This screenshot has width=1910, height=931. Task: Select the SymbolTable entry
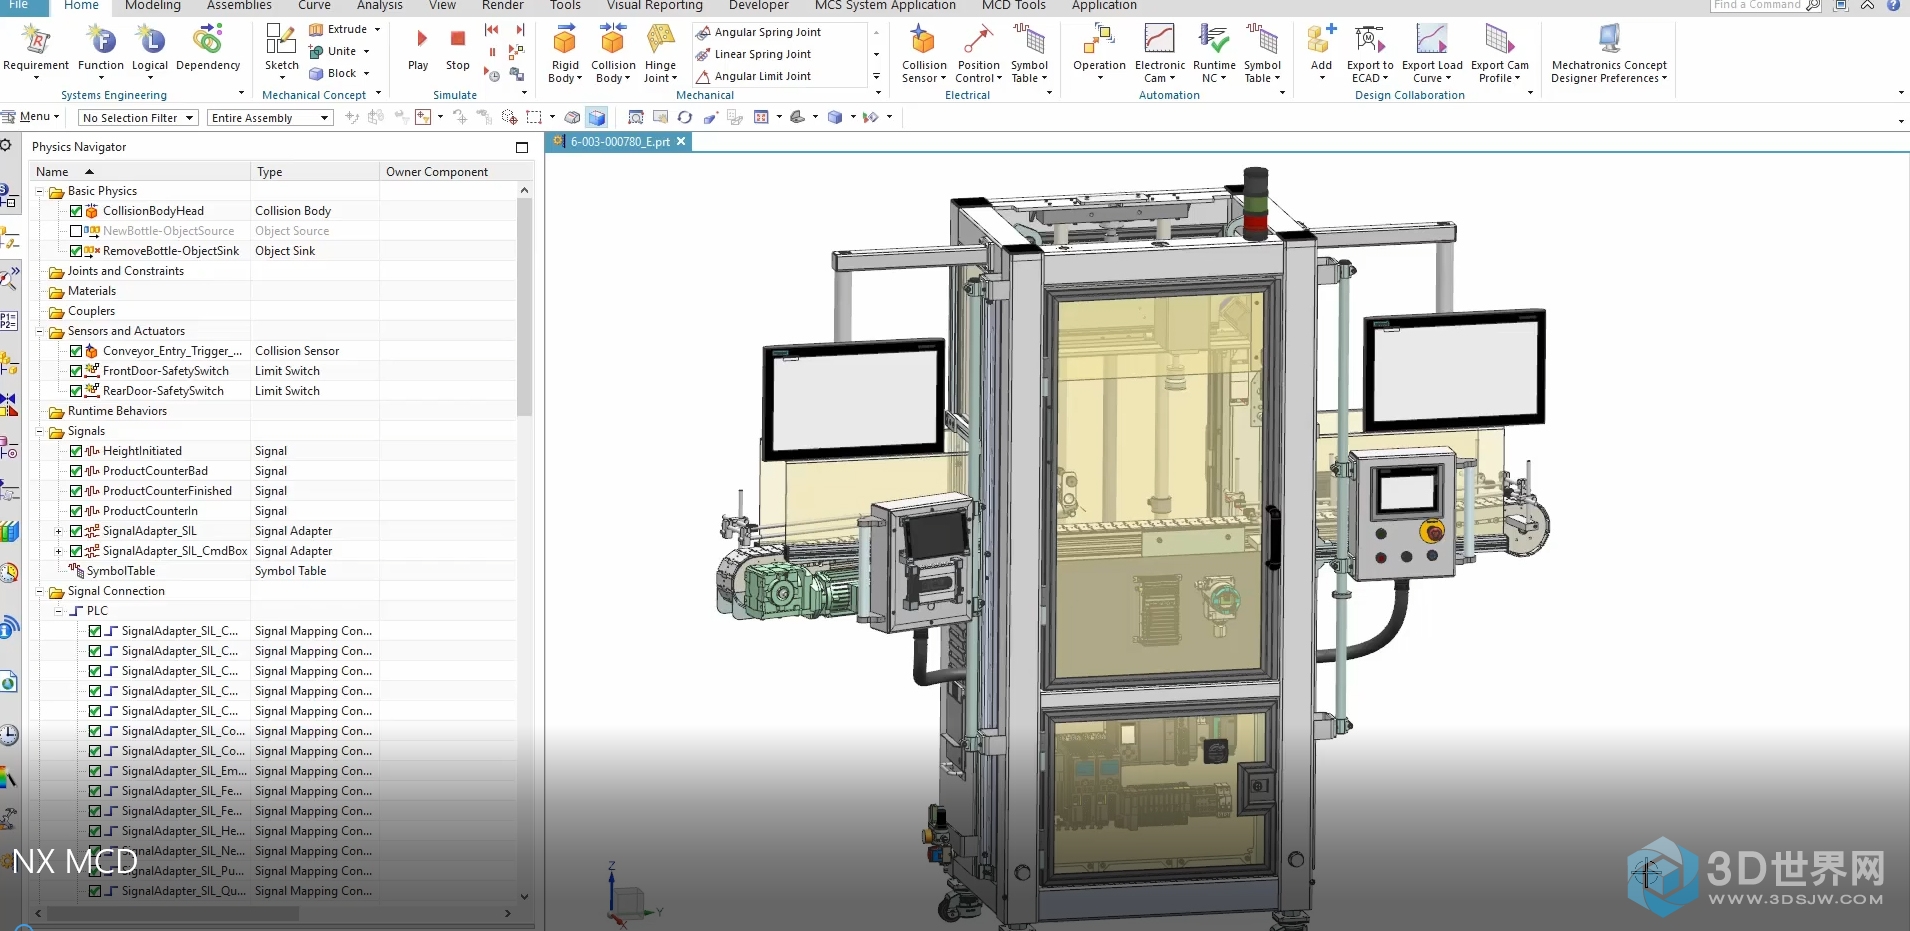pos(120,571)
